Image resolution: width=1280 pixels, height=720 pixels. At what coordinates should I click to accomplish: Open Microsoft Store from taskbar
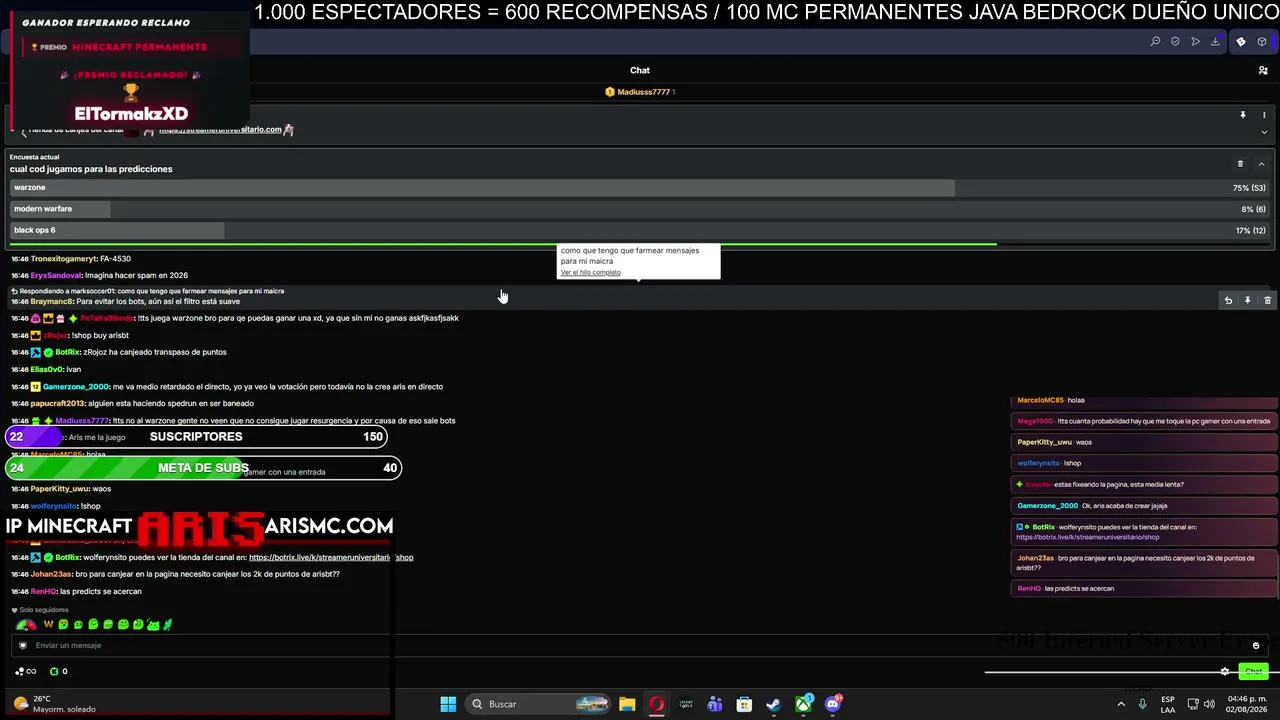pyautogui.click(x=744, y=704)
